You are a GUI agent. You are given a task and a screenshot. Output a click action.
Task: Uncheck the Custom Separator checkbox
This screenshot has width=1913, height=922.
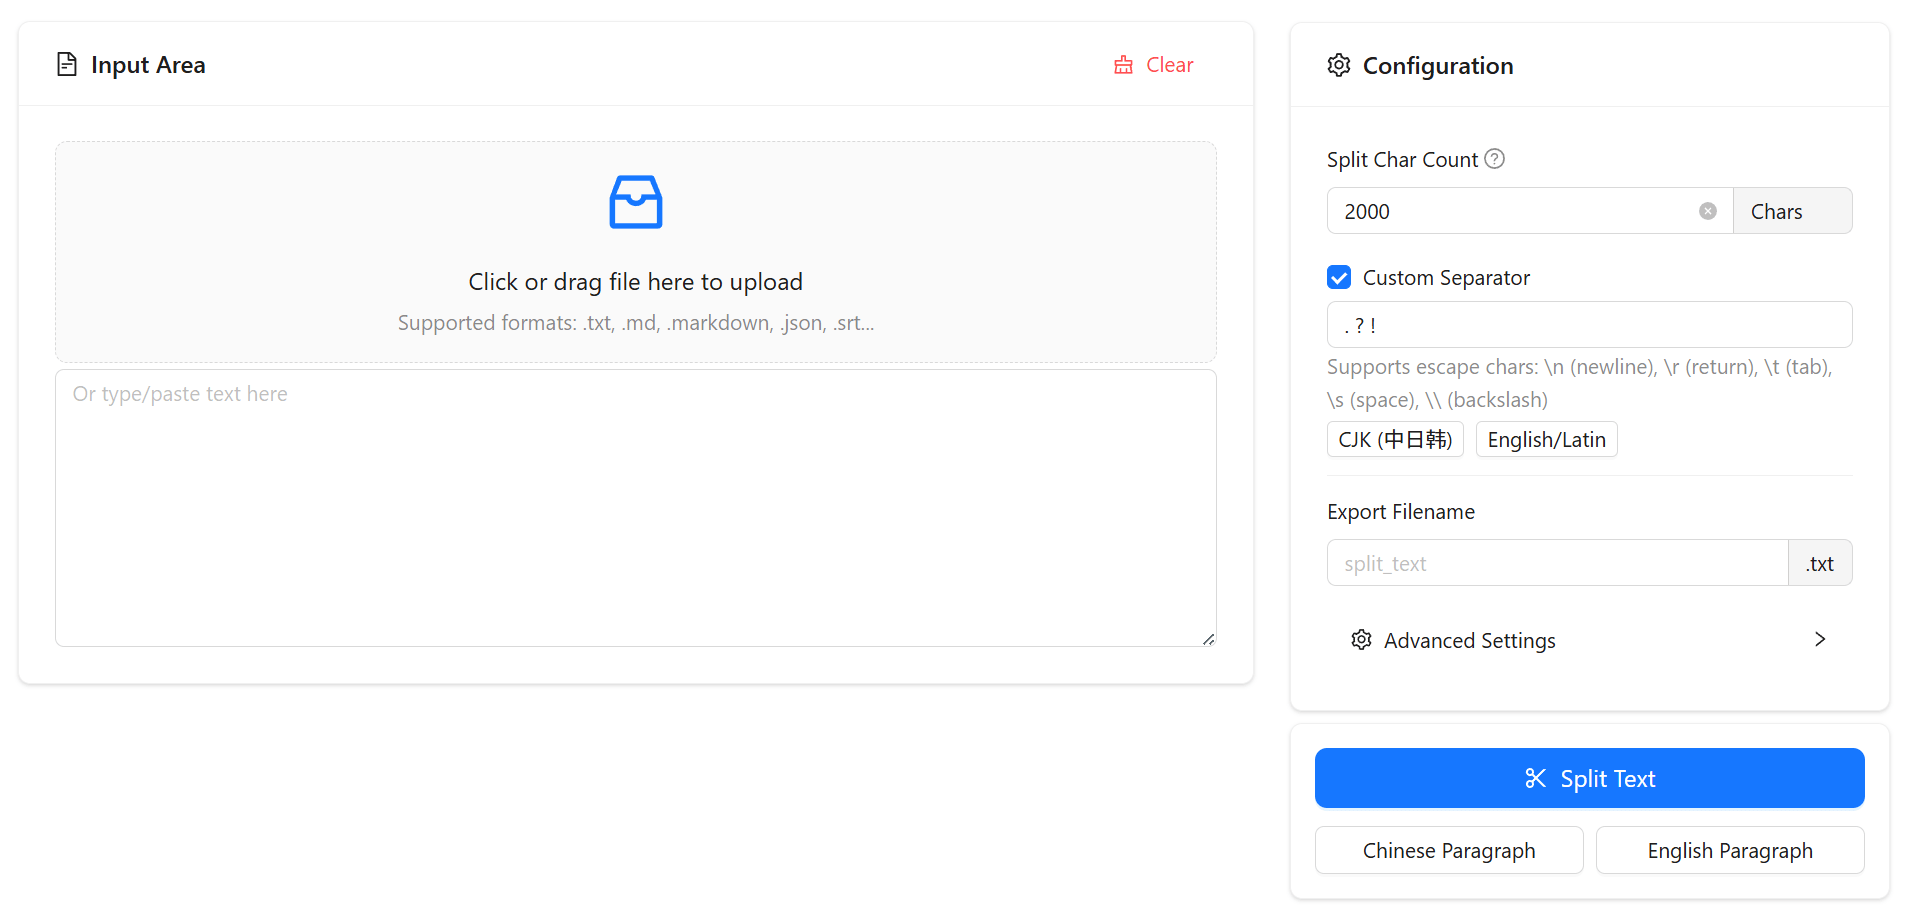point(1339,278)
